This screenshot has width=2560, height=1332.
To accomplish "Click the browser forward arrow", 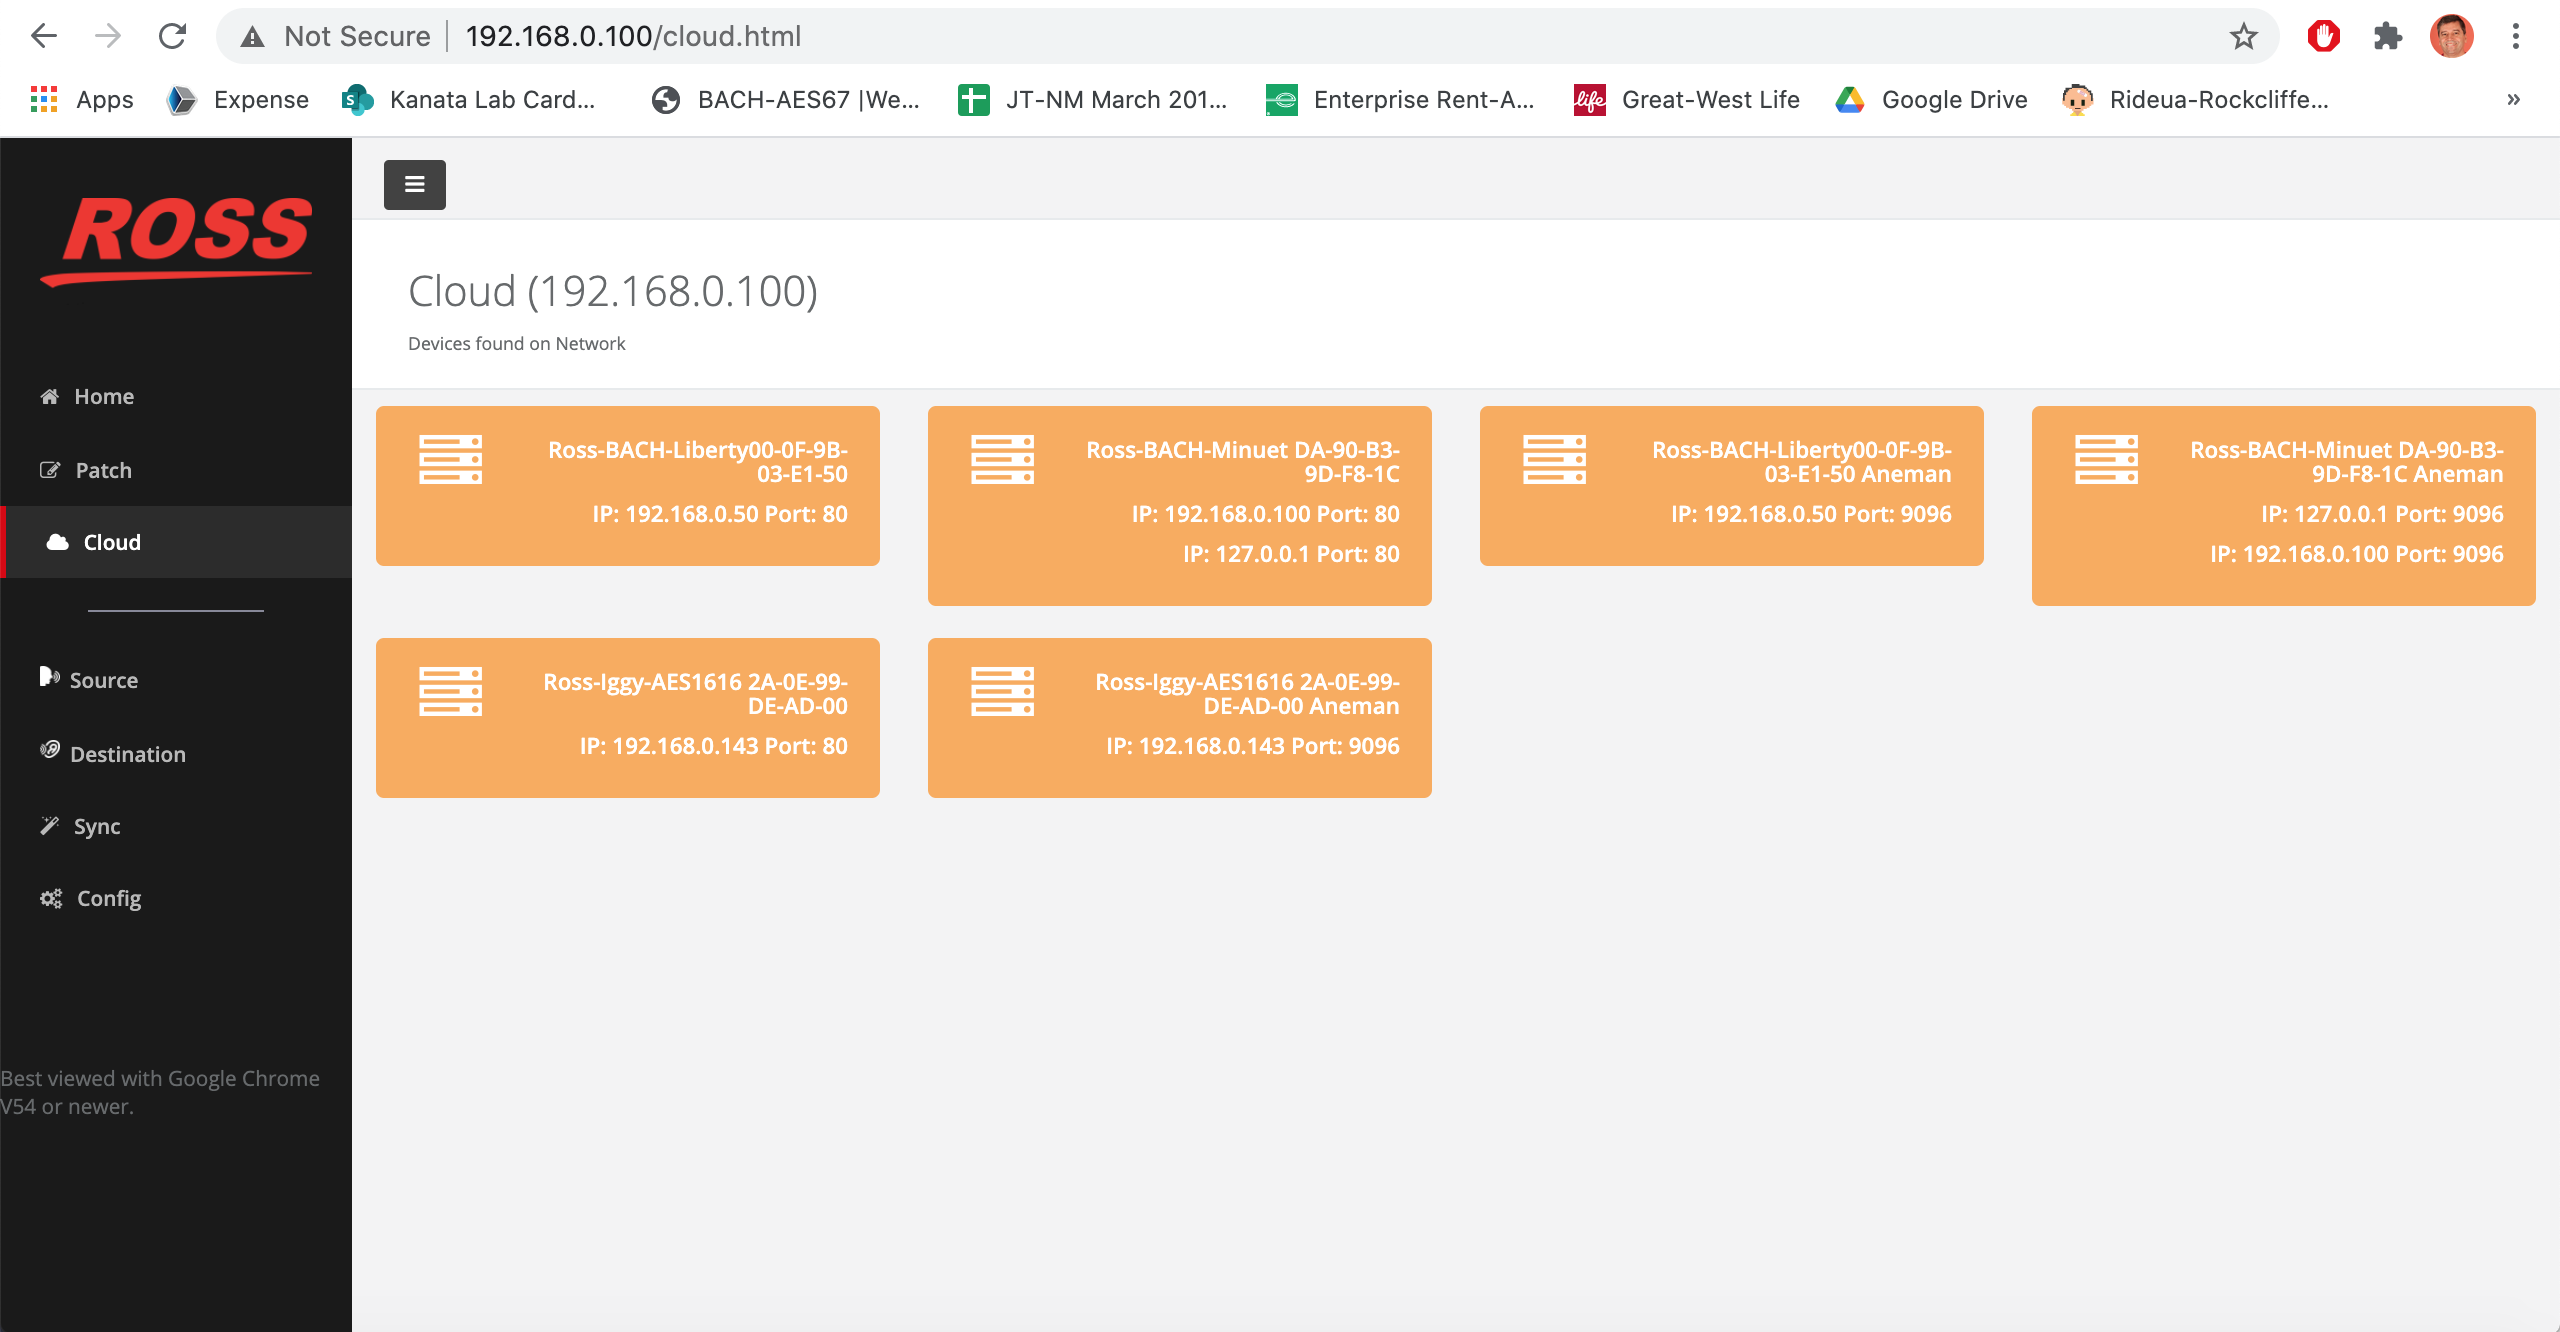I will [108, 36].
